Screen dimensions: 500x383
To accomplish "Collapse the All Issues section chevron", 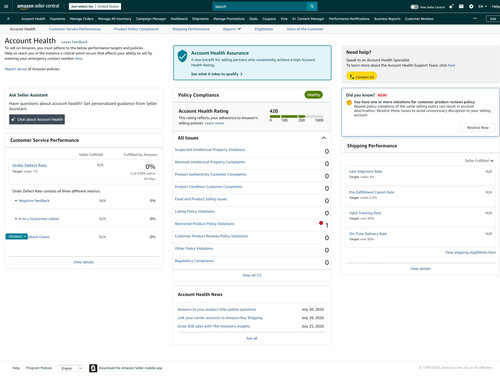I will coord(323,138).
